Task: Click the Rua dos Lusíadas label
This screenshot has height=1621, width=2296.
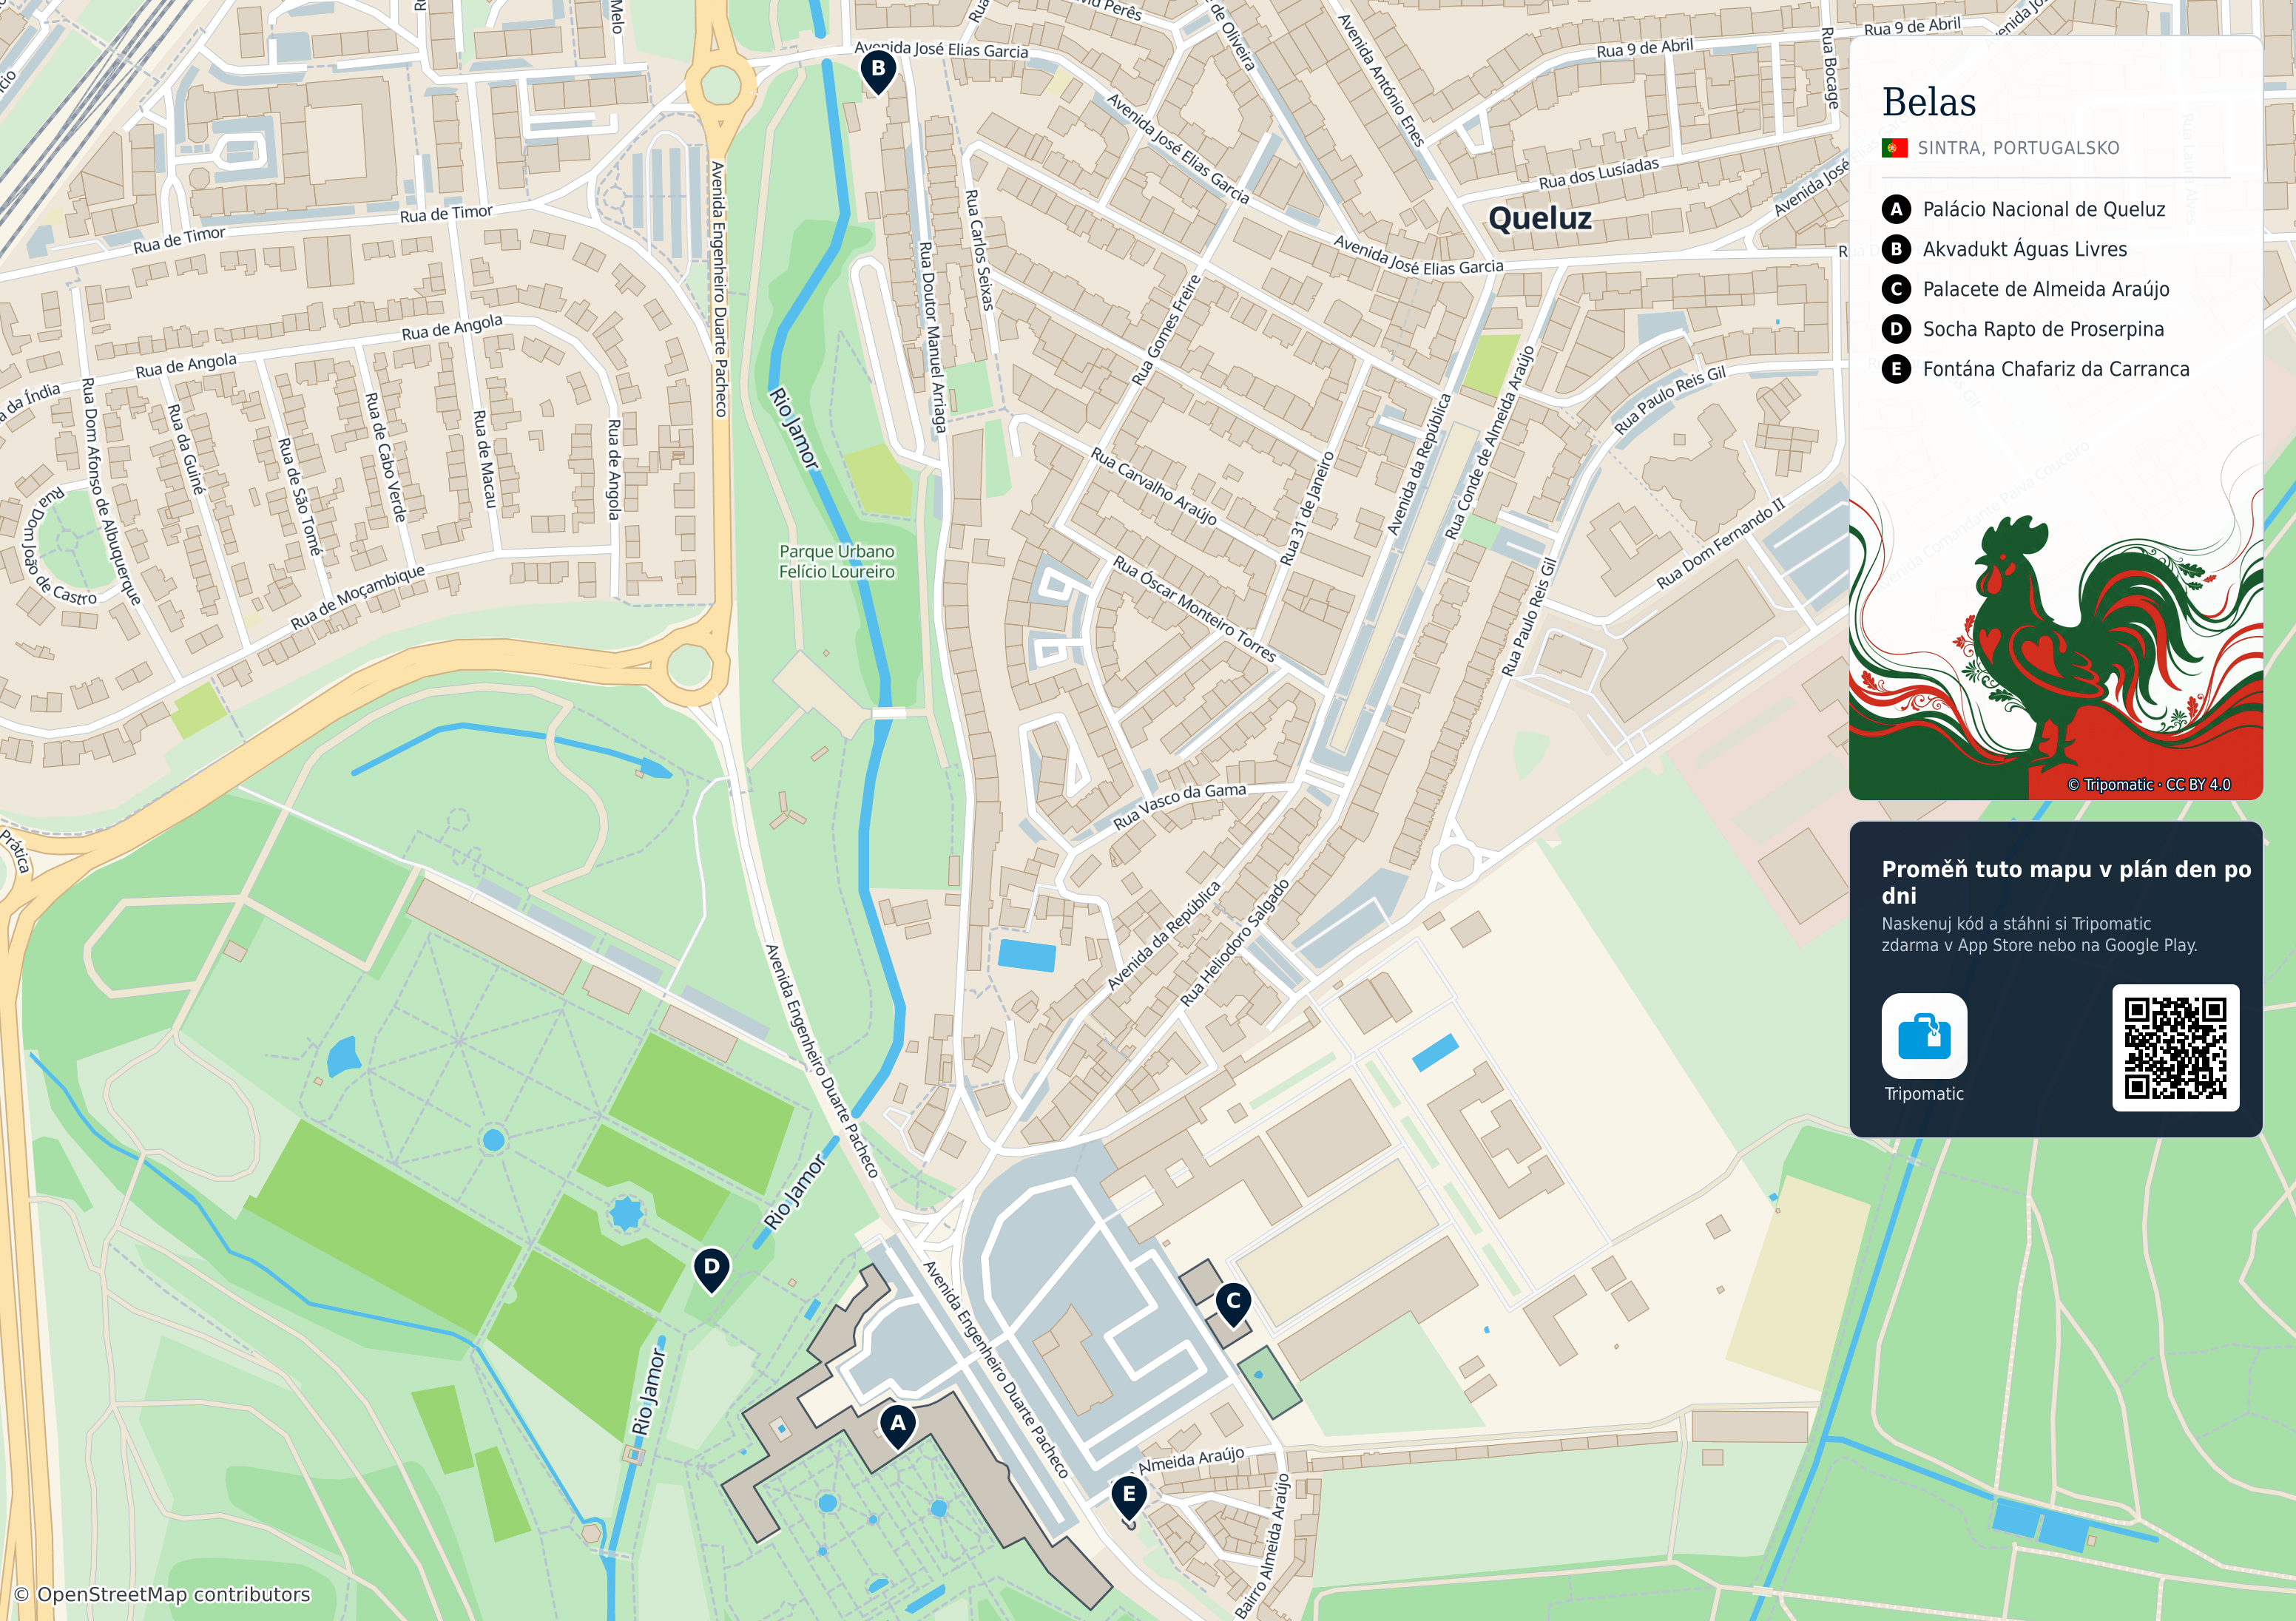Action: click(x=1598, y=173)
